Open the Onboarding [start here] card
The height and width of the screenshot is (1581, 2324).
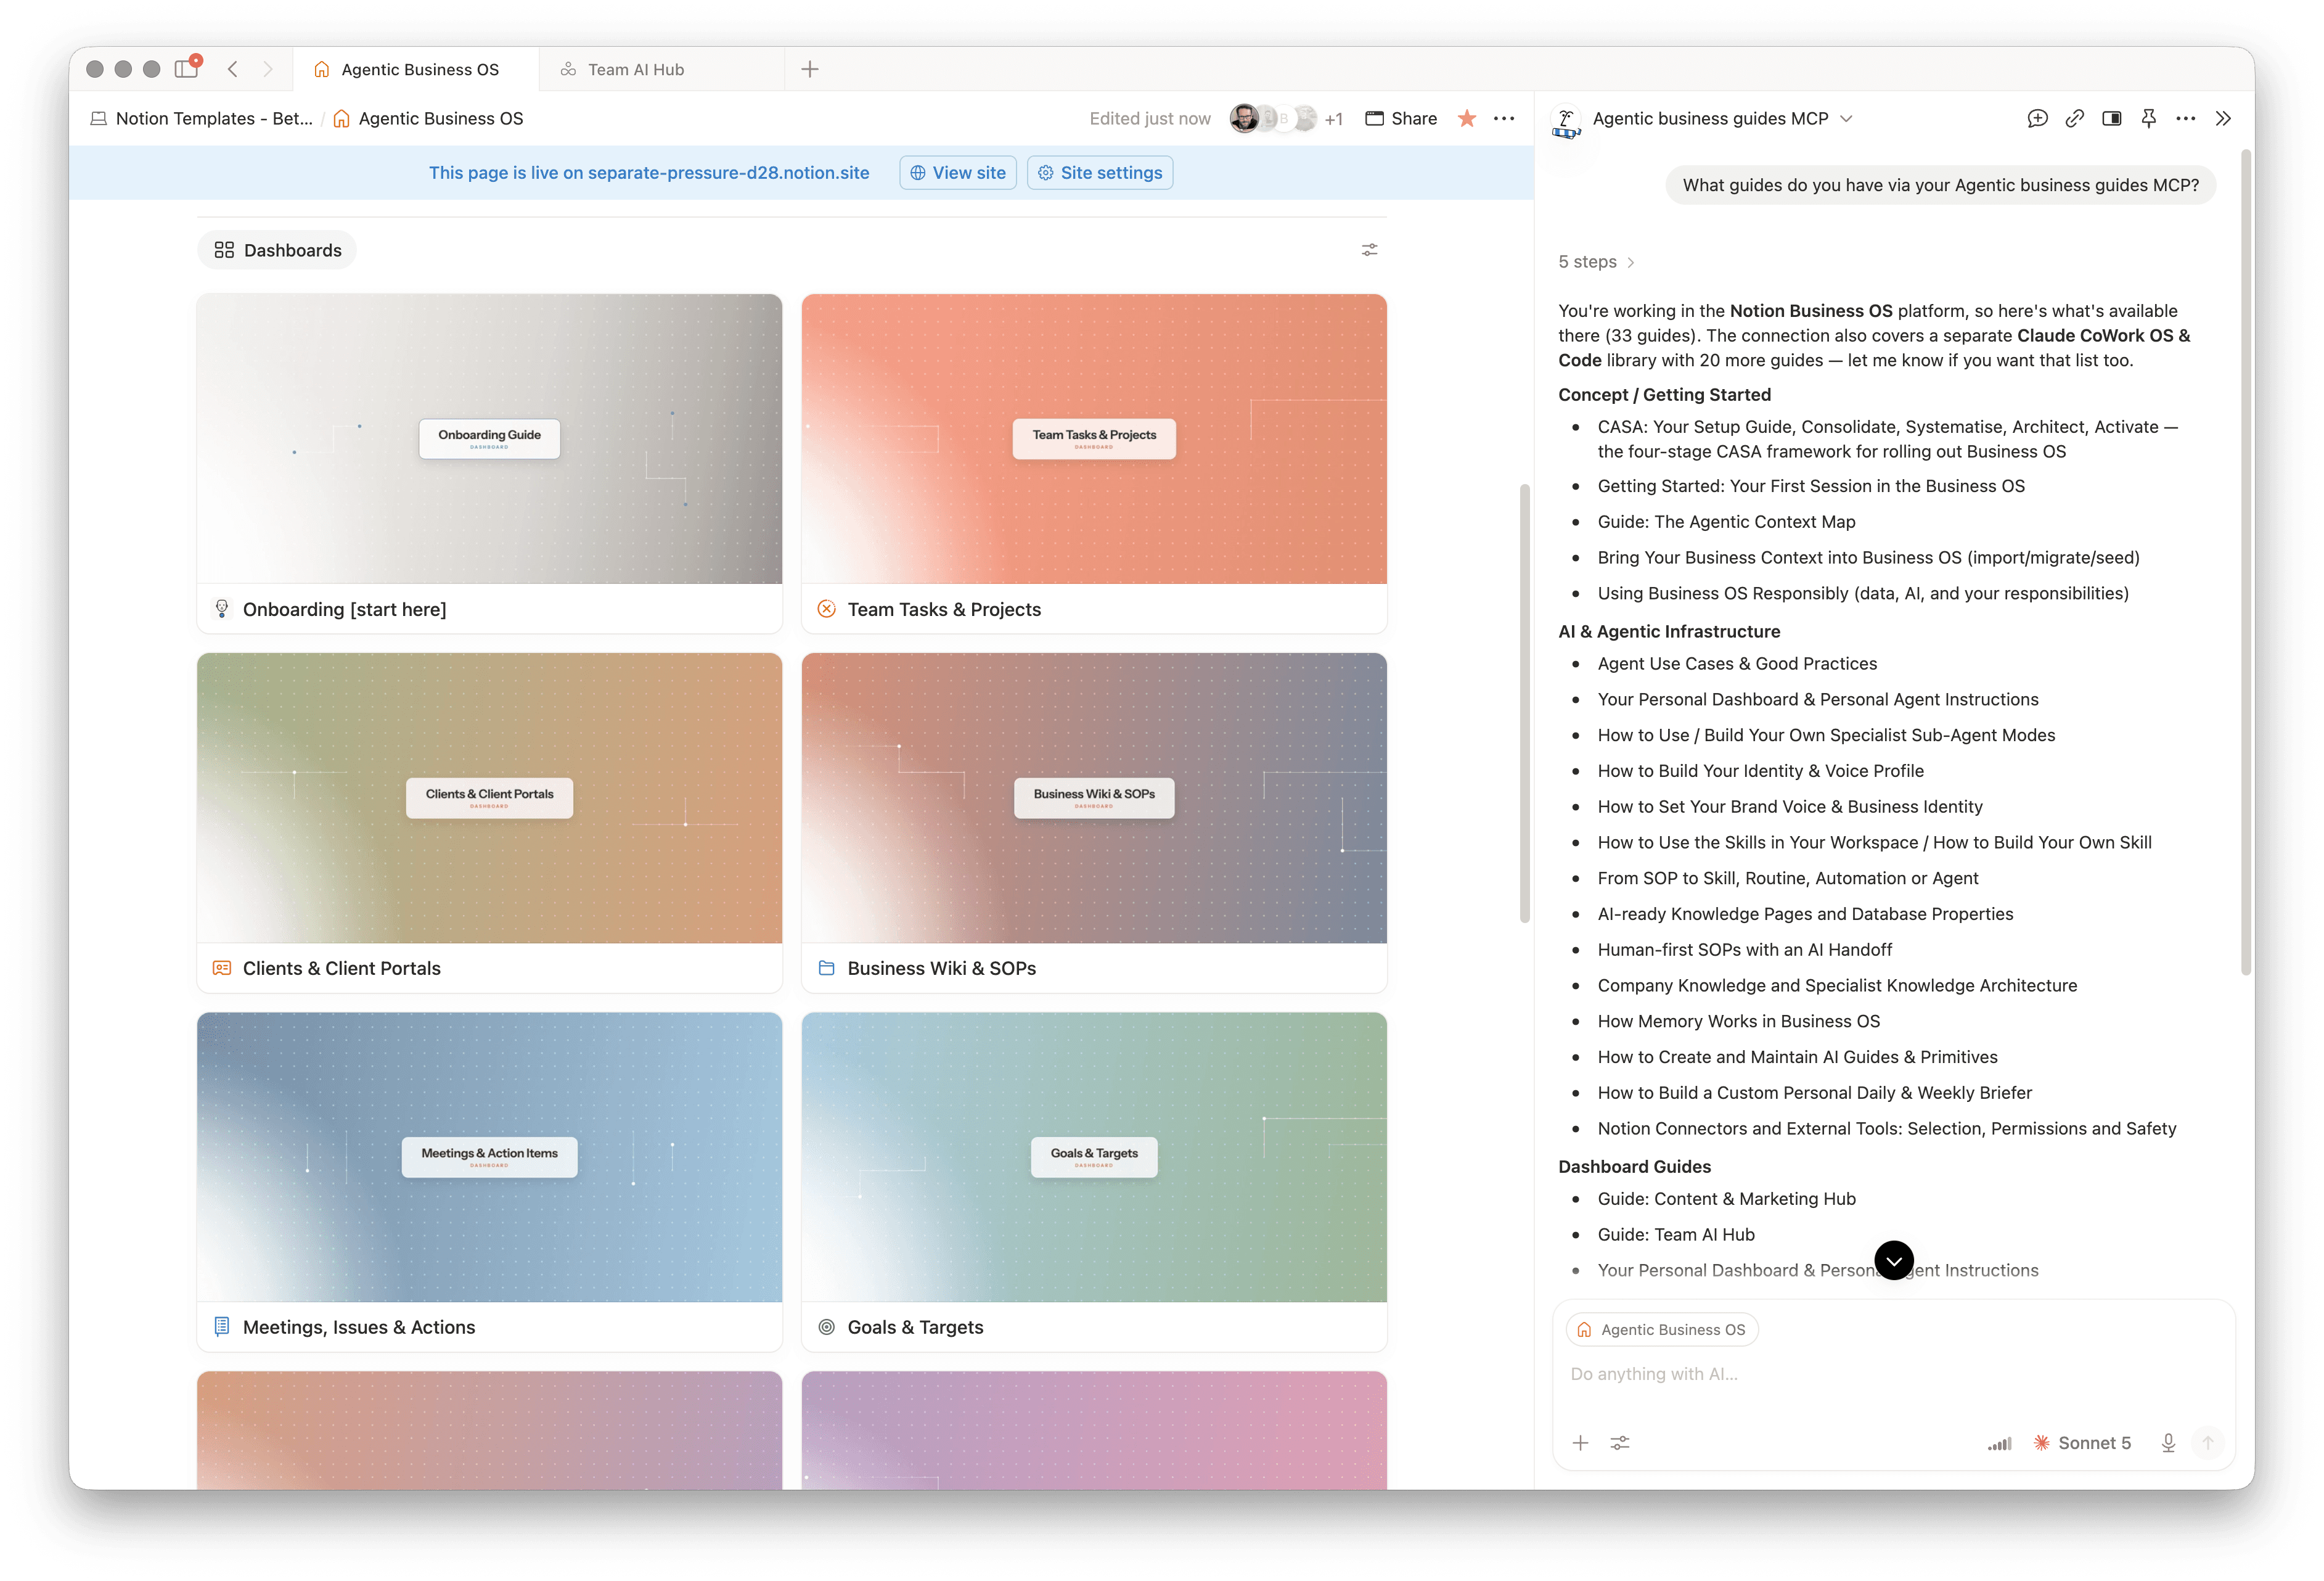(x=489, y=464)
